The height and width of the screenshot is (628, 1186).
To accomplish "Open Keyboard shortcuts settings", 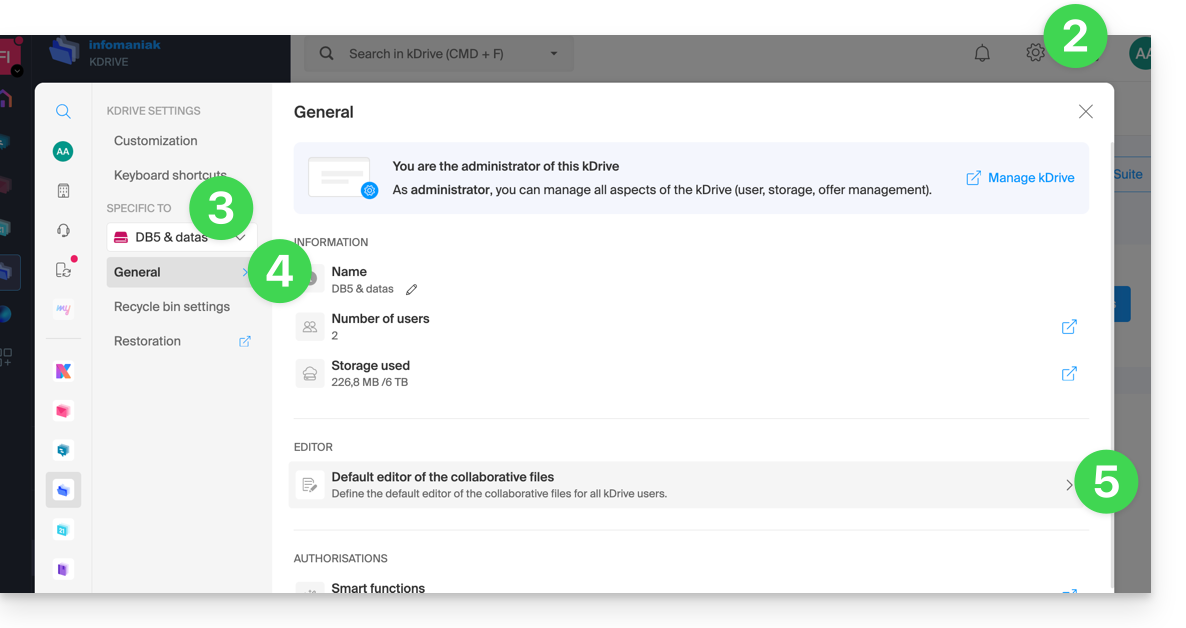I will pos(170,176).
